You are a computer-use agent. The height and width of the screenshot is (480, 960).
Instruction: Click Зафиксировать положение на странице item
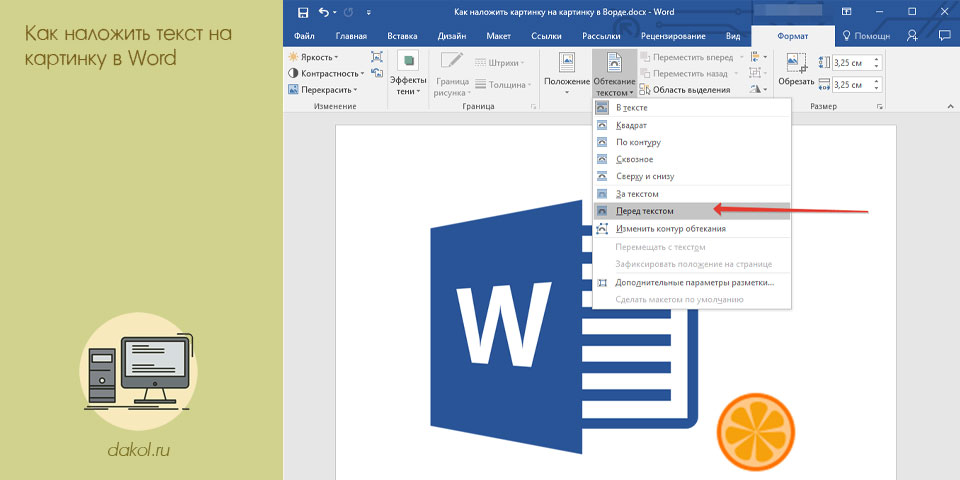tap(692, 264)
